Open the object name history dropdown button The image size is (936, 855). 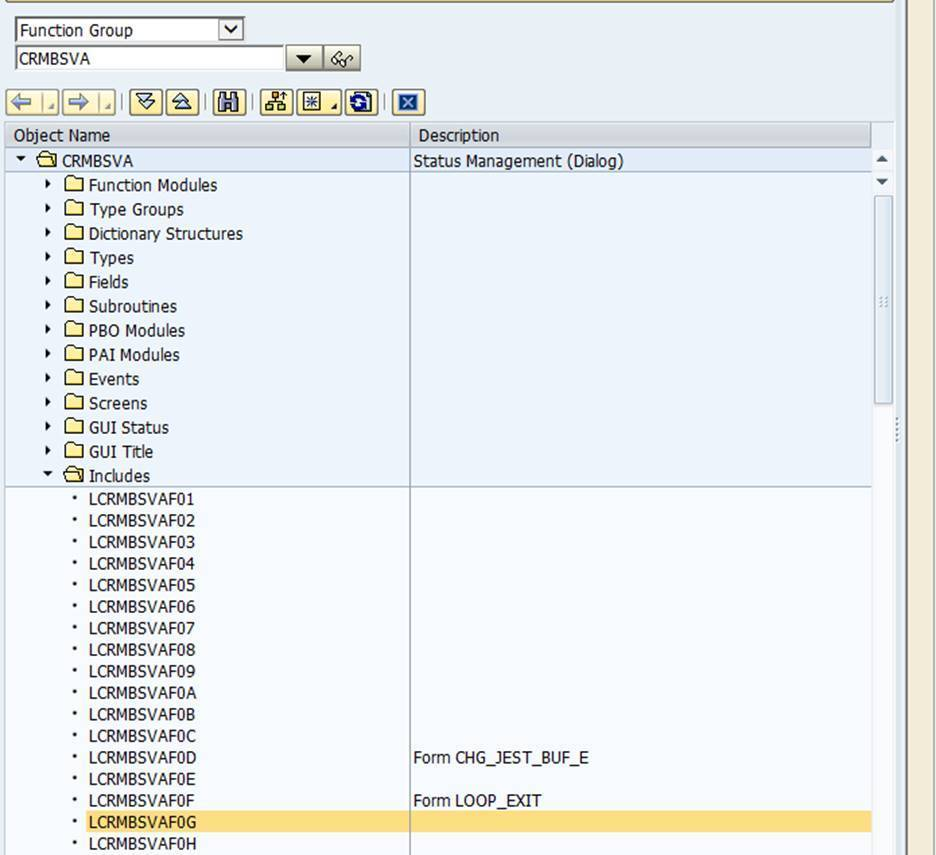[304, 59]
